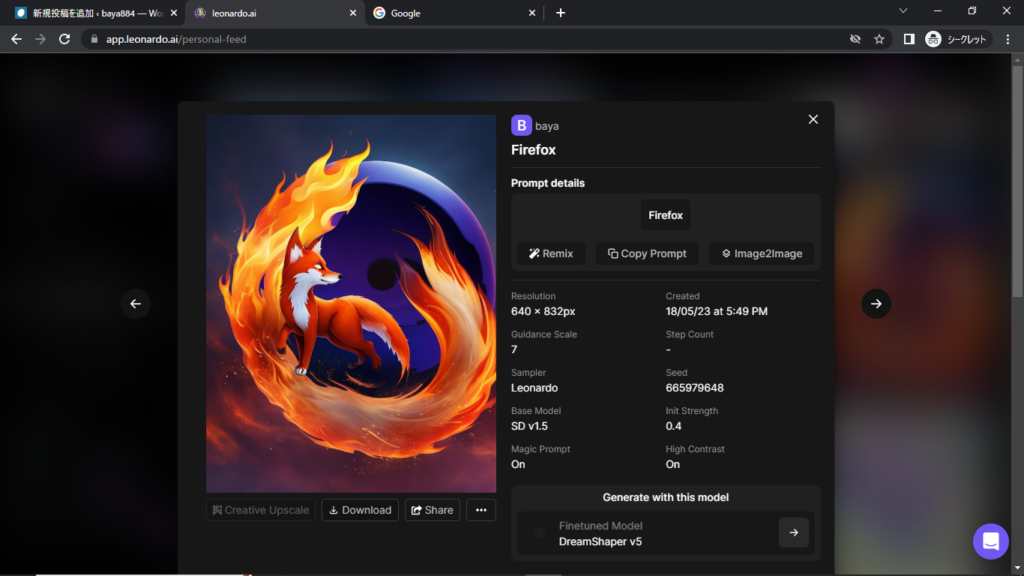The image size is (1024, 576).
Task: Go to the previous image arrow
Action: [136, 304]
